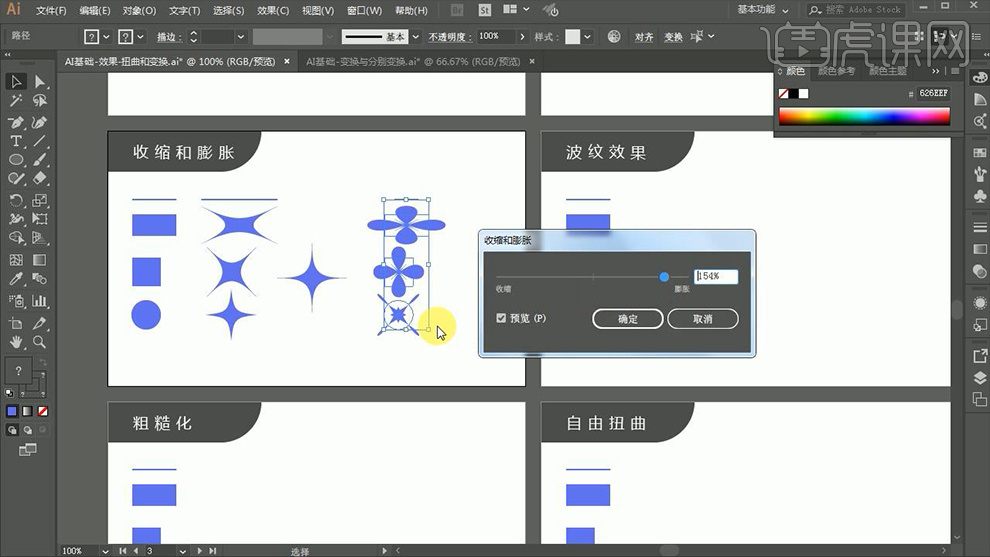
Task: Select the Type tool
Action: pos(16,141)
